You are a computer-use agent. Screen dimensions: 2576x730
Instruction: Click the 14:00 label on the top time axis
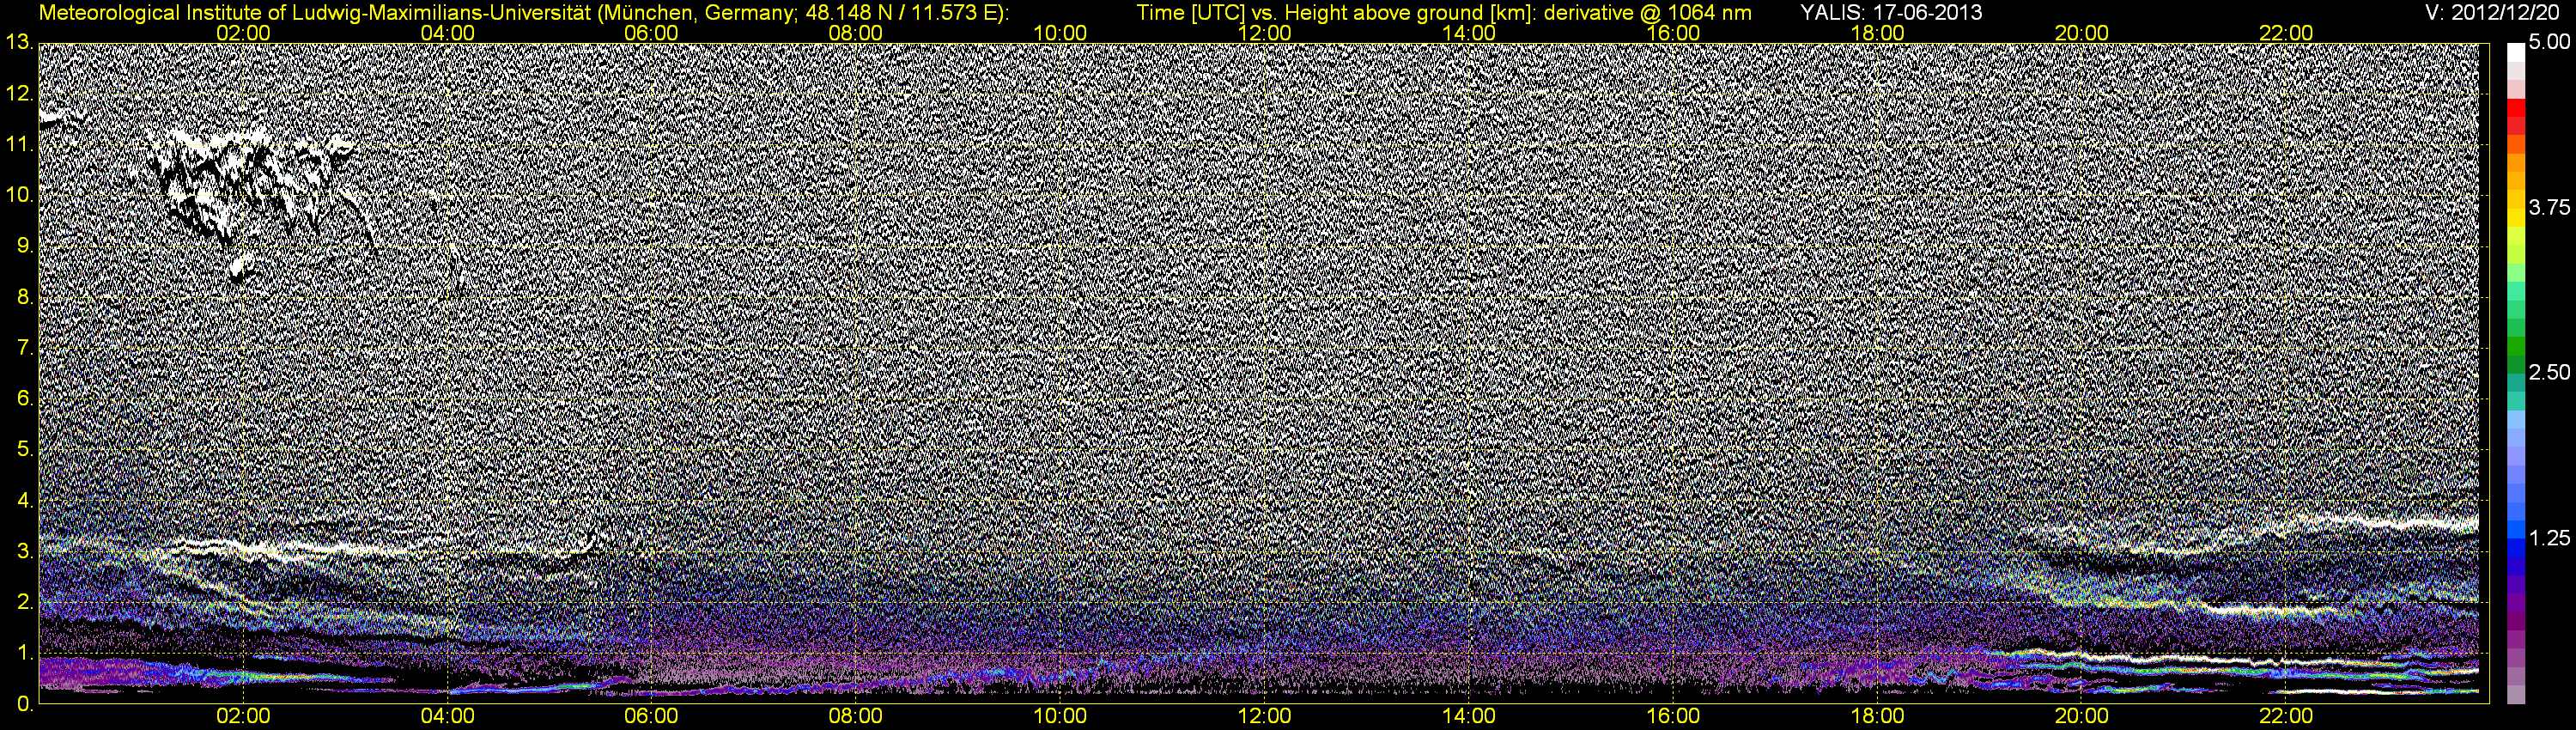coord(1469,33)
